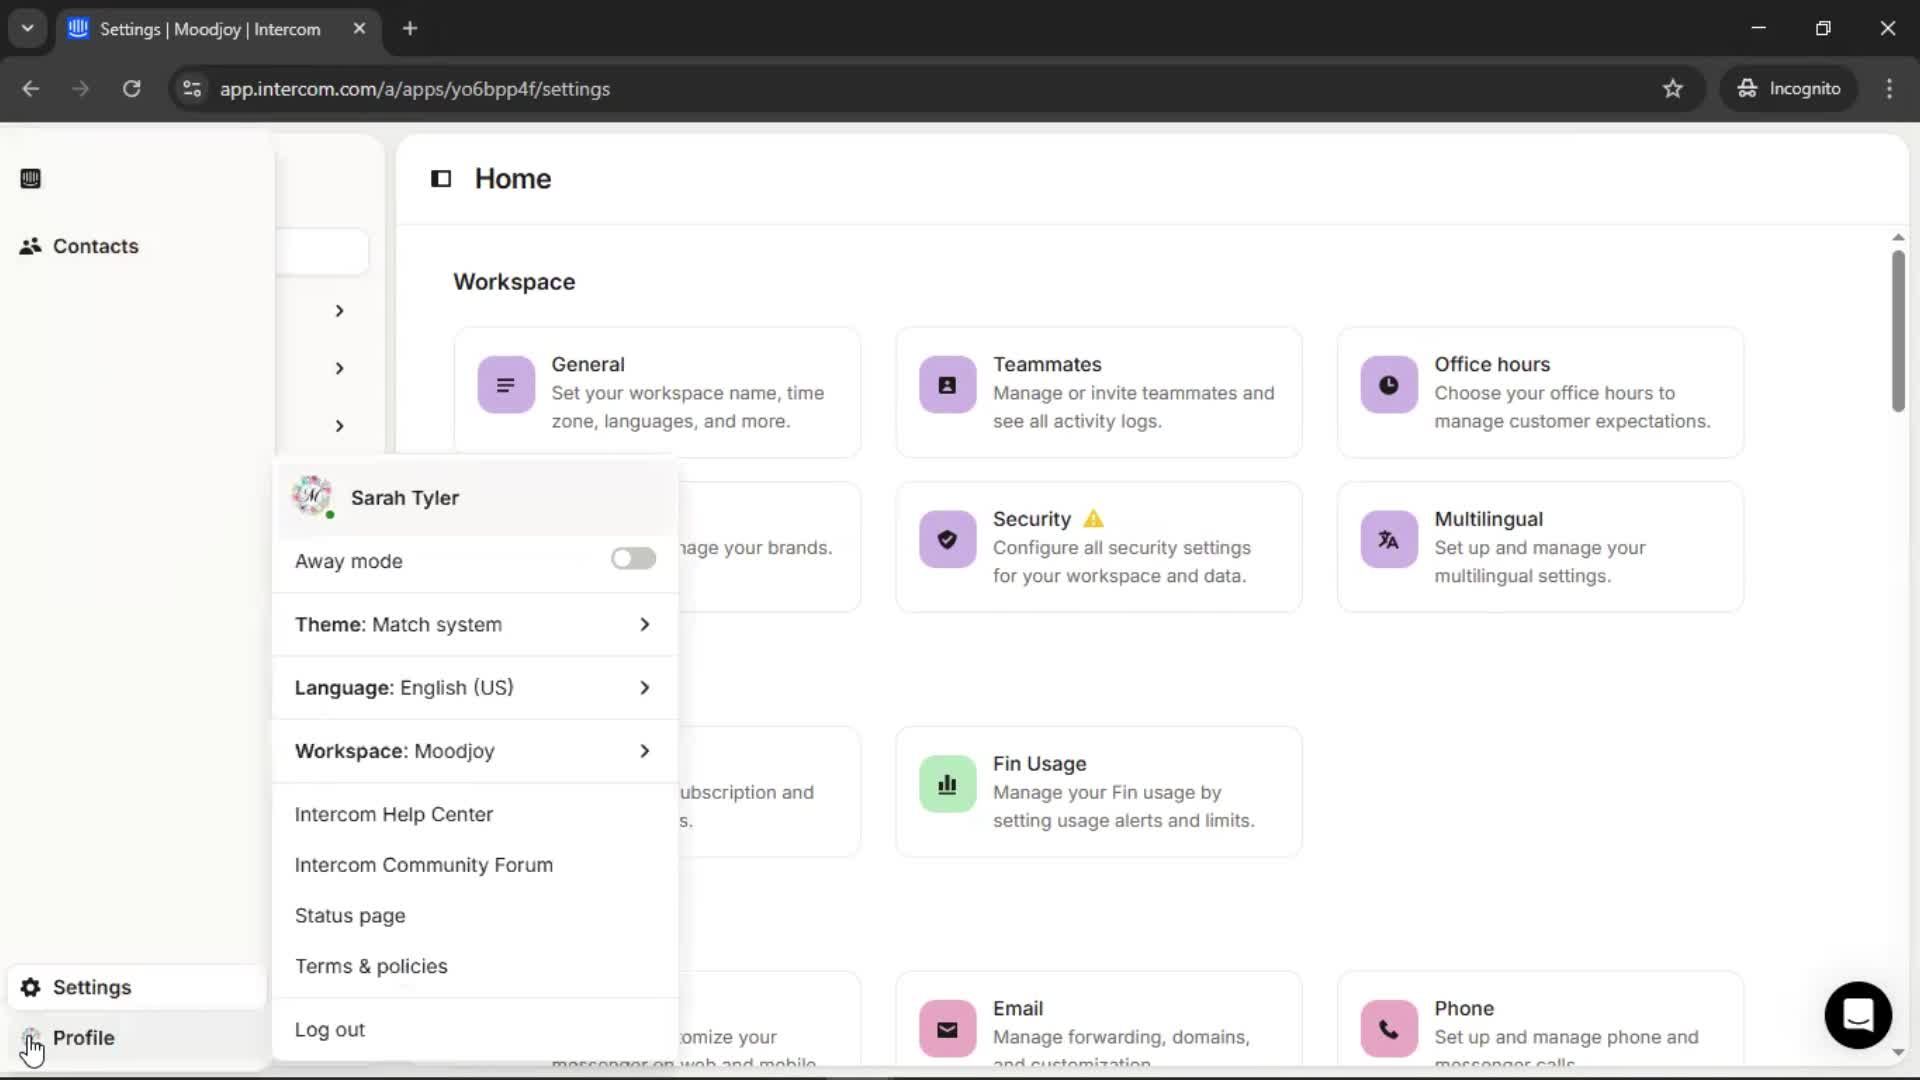
Task: Click the settings search field in the sidebar
Action: (x=322, y=252)
